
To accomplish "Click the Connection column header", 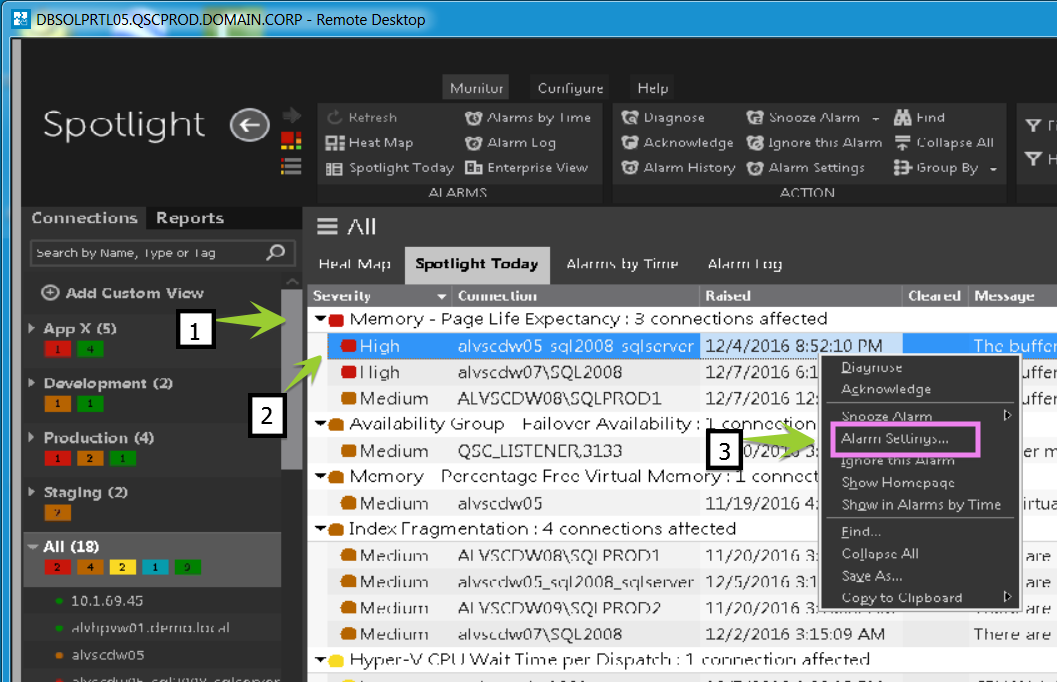I will coord(576,296).
